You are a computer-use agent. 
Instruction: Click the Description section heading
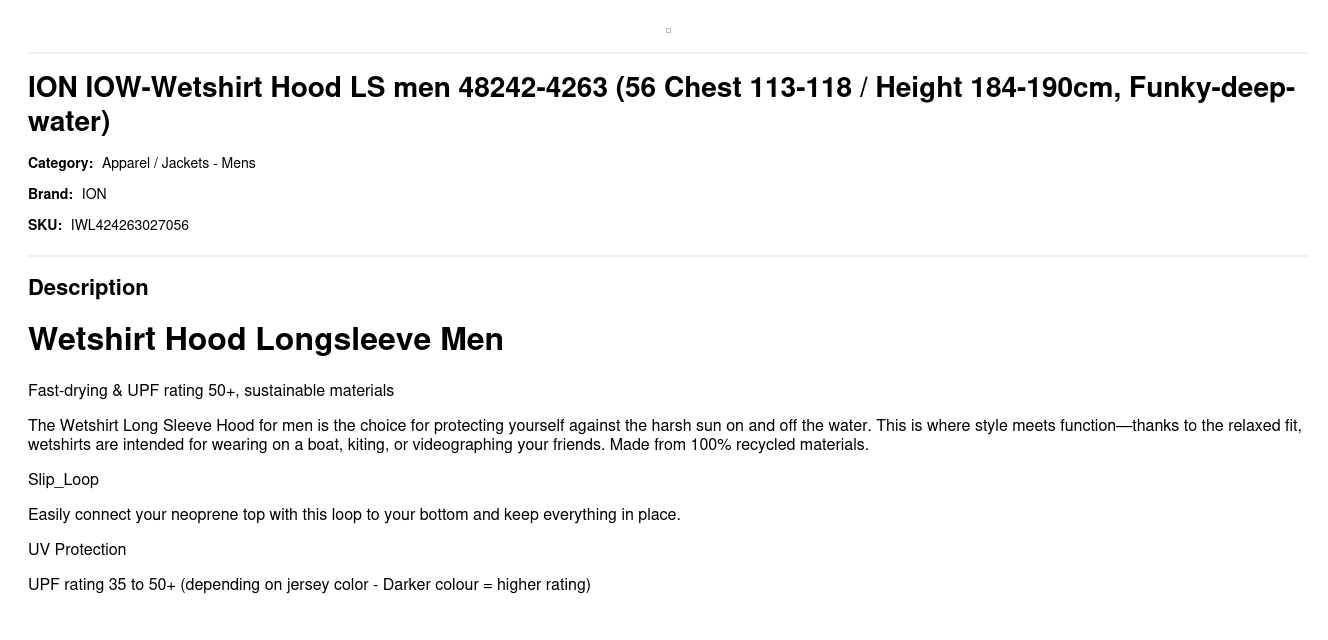pyautogui.click(x=88, y=287)
